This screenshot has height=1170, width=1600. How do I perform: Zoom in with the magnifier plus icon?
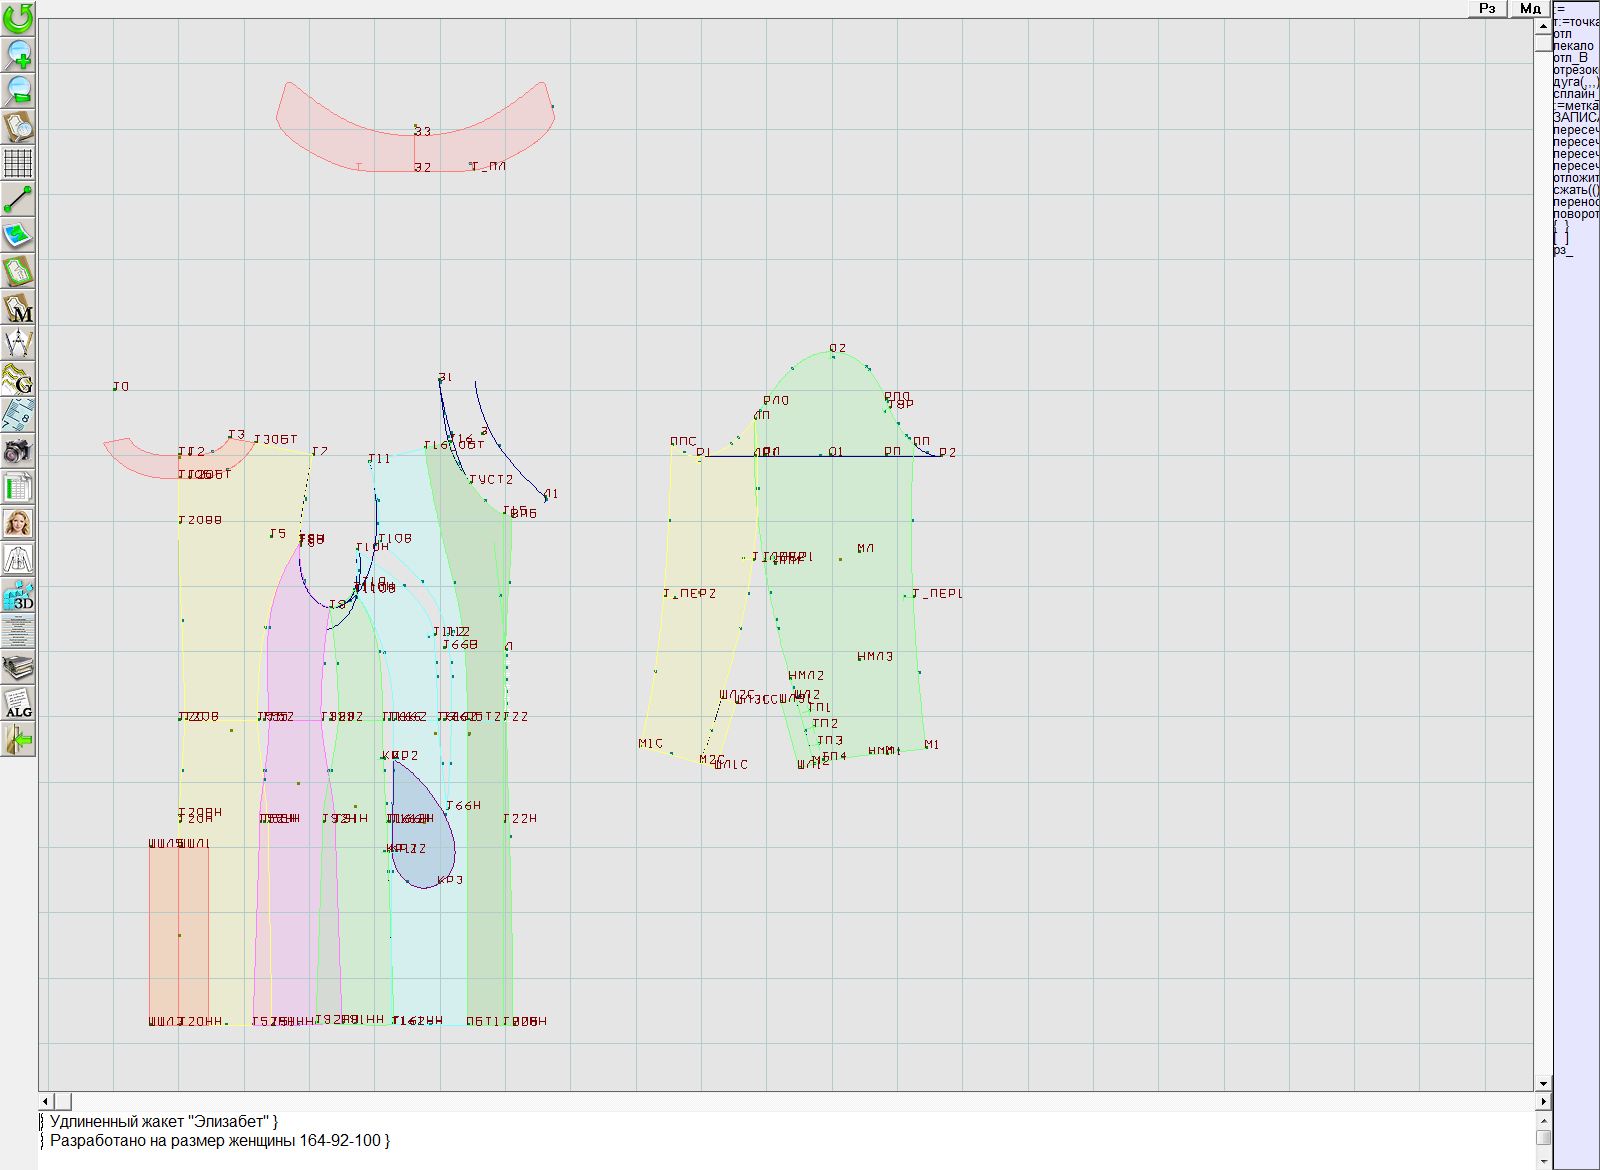point(18,54)
